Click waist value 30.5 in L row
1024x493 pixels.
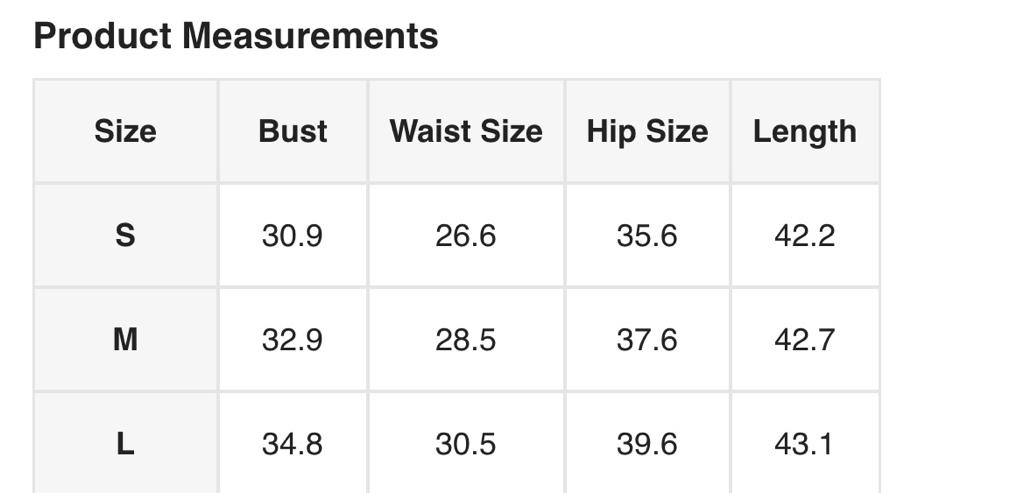[x=466, y=444]
